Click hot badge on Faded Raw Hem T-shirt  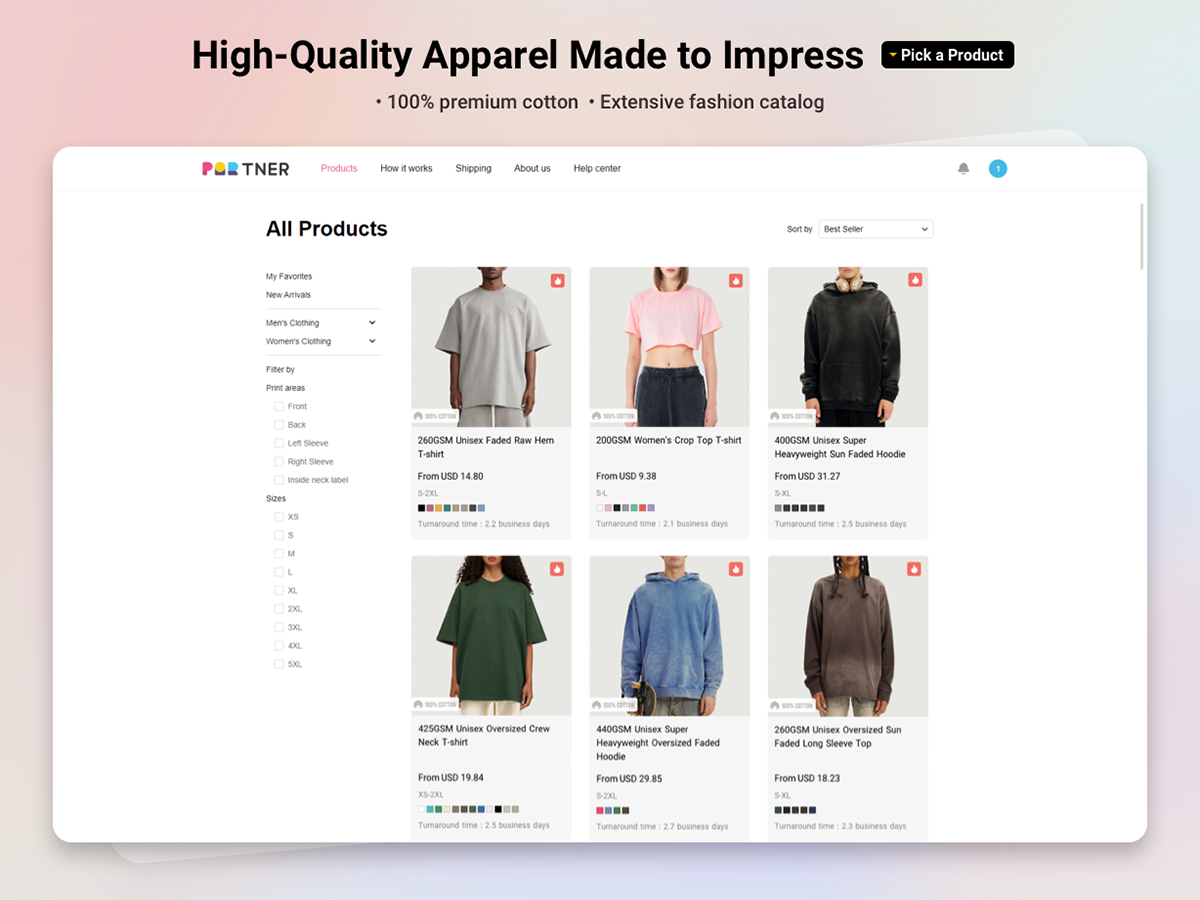point(558,280)
